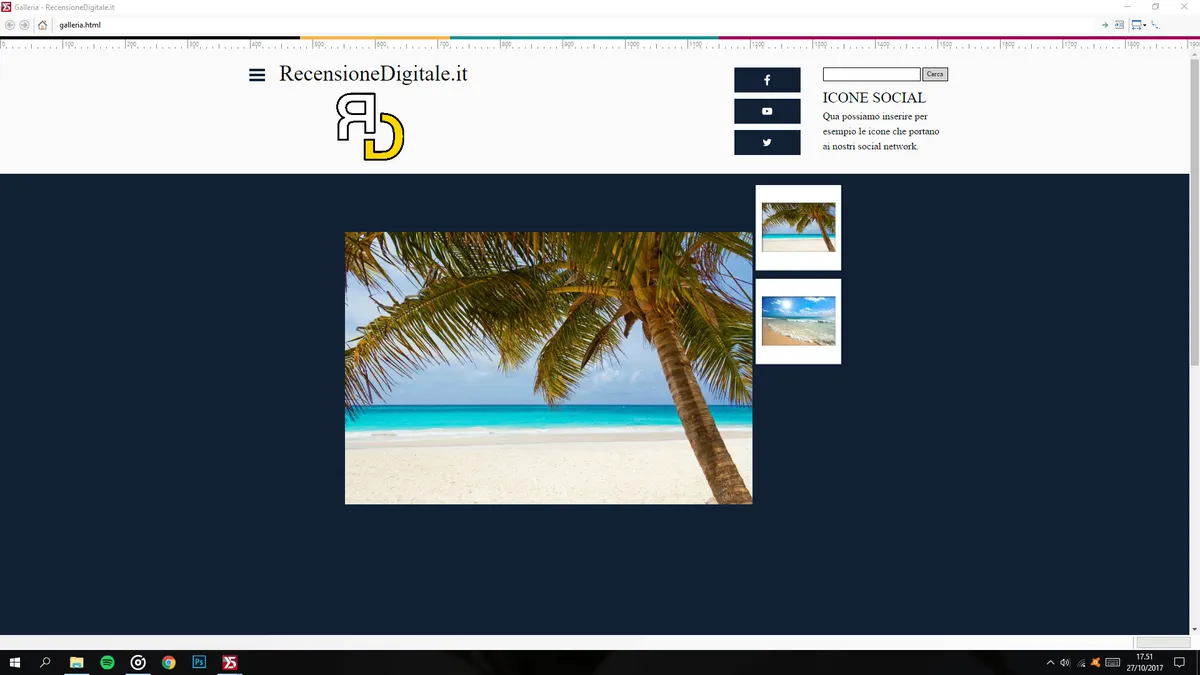Click the orange breakpoint bar on ruler
Viewport: 1200px width, 675px height.
(375, 38)
